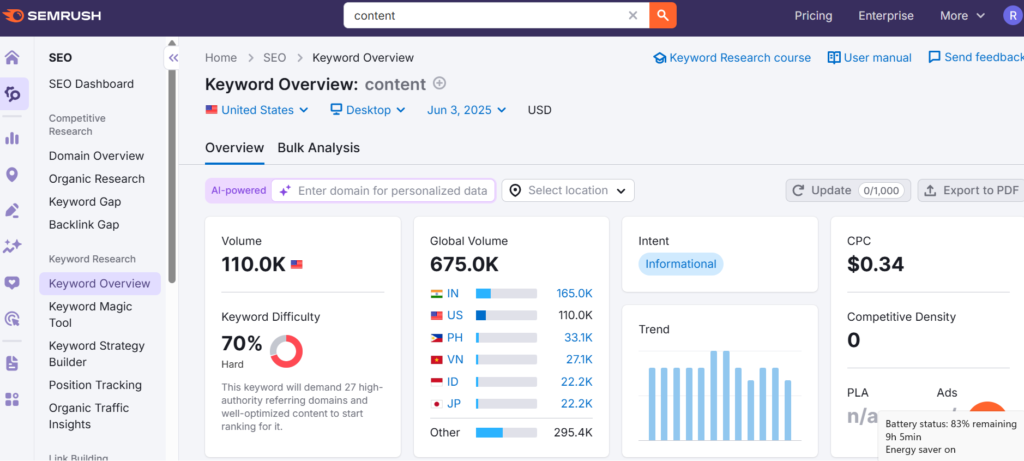Image resolution: width=1024 pixels, height=461 pixels.
Task: Click the PH country link in Global Volume
Action: coord(455,338)
